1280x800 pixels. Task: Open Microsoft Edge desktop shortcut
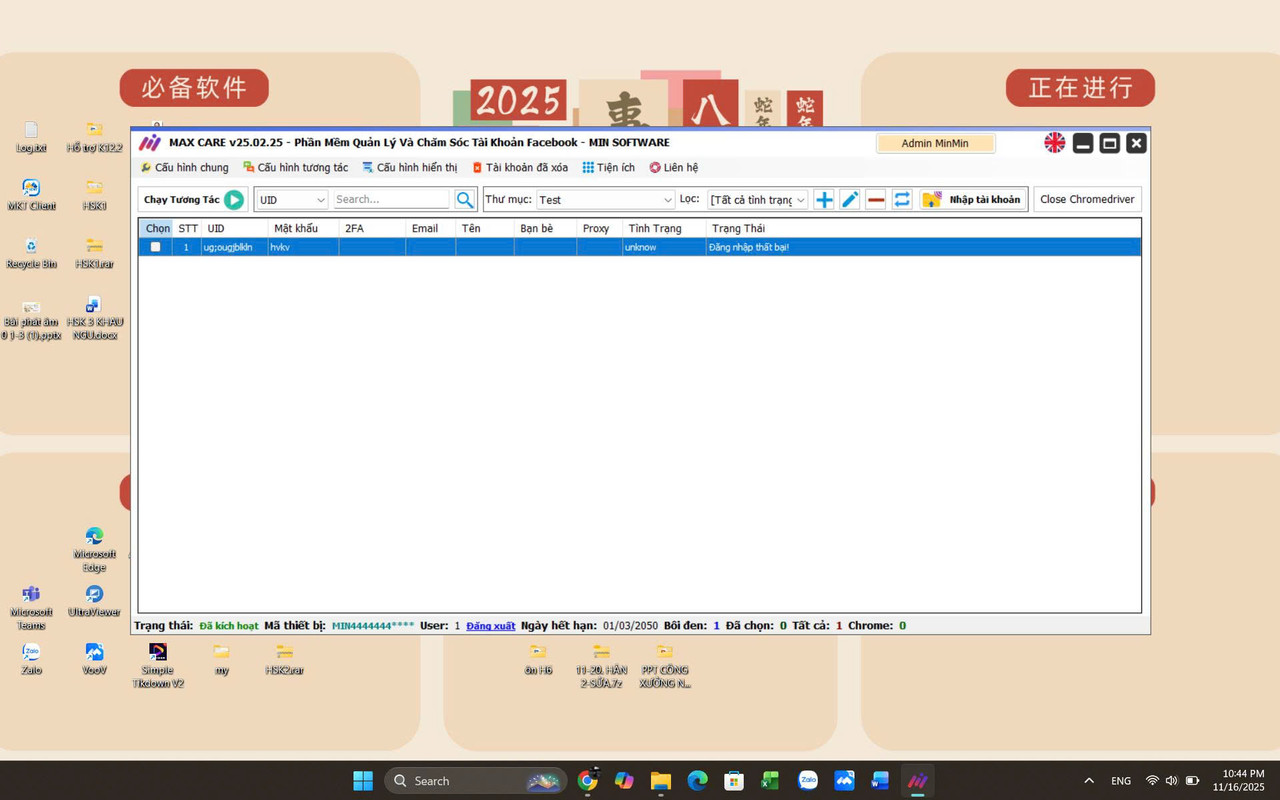(x=94, y=550)
